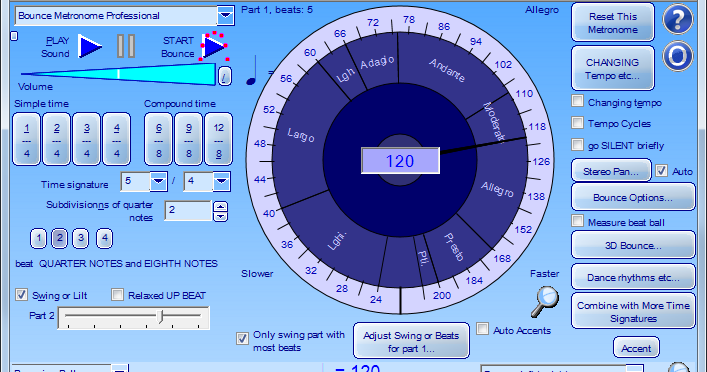
Task: Open Stereo Pan... settings
Action: pos(611,171)
